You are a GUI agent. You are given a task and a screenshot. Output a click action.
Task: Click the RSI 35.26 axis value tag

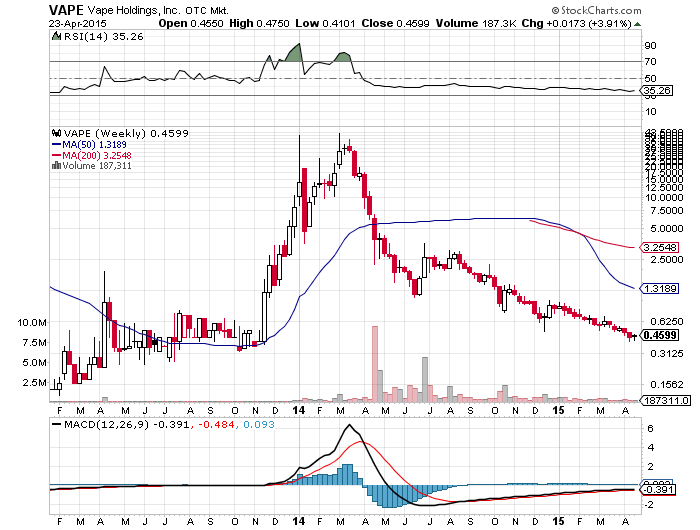click(657, 91)
